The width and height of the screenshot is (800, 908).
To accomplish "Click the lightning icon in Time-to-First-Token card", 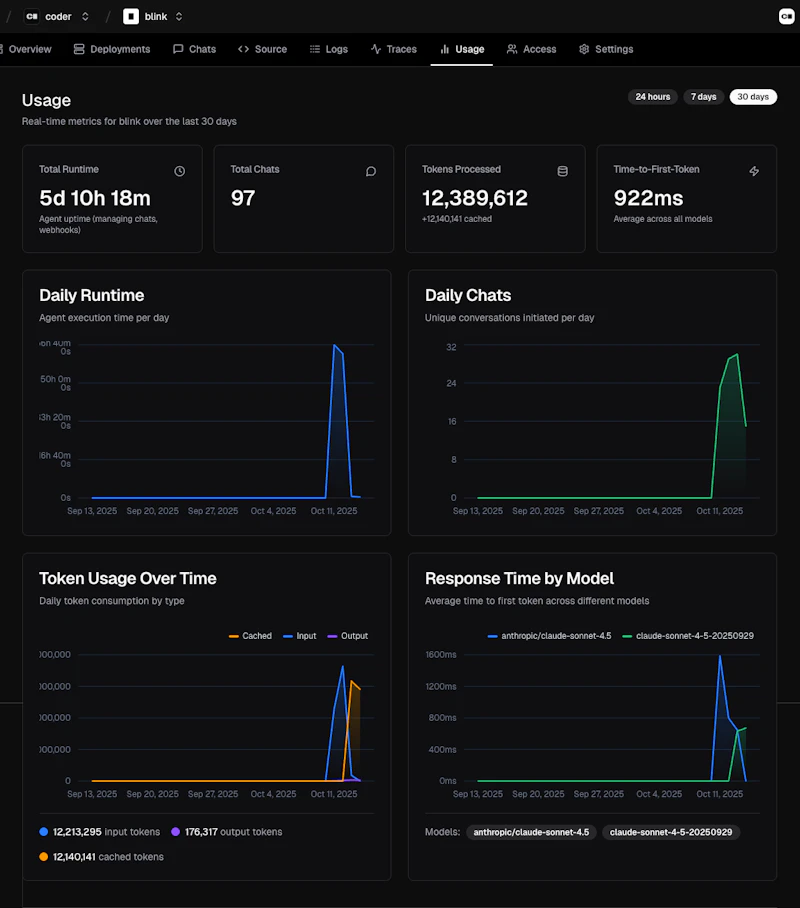I will [754, 171].
